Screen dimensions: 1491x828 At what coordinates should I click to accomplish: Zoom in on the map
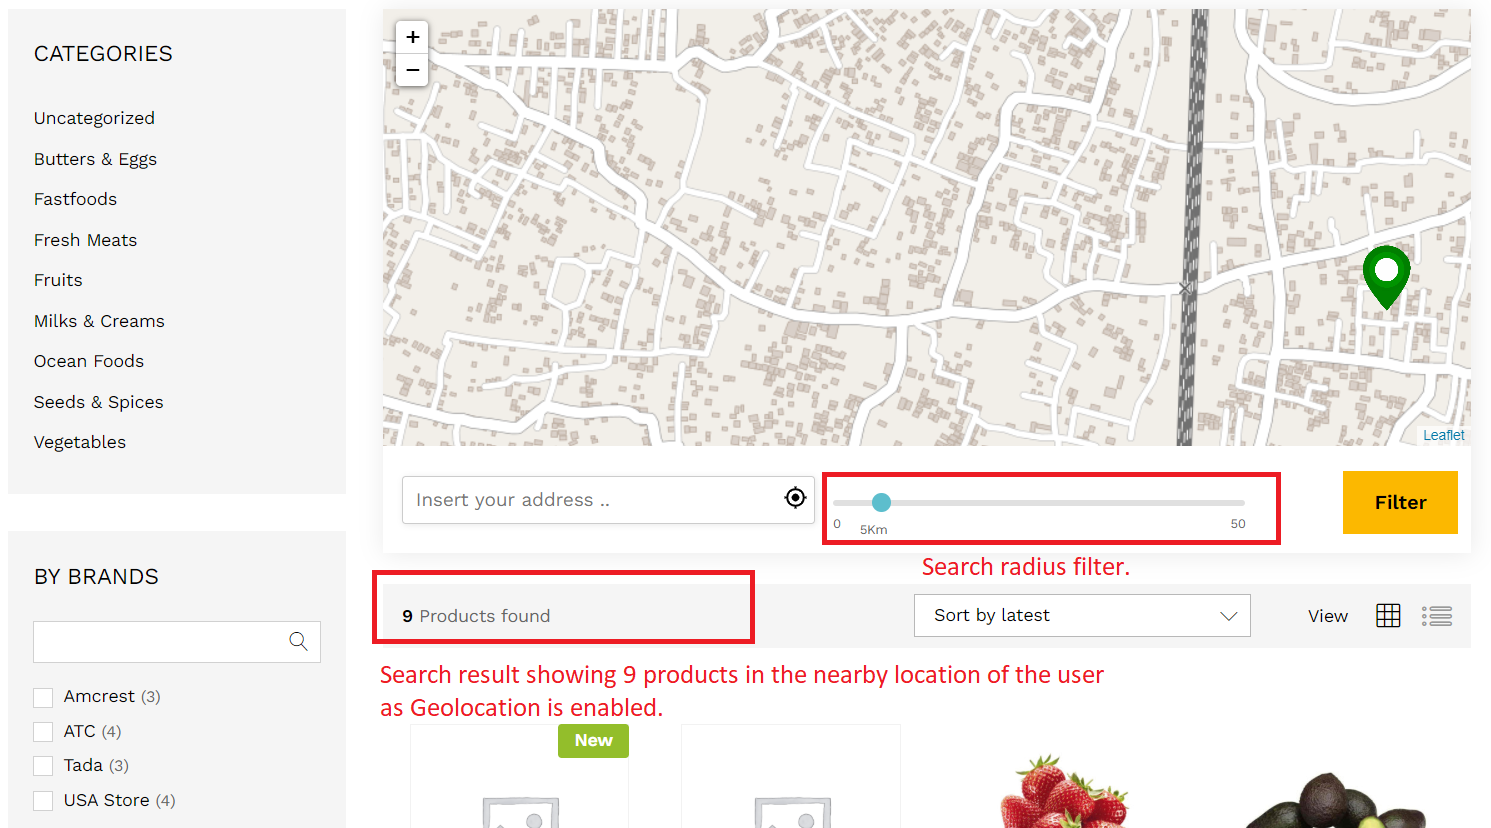(x=412, y=36)
